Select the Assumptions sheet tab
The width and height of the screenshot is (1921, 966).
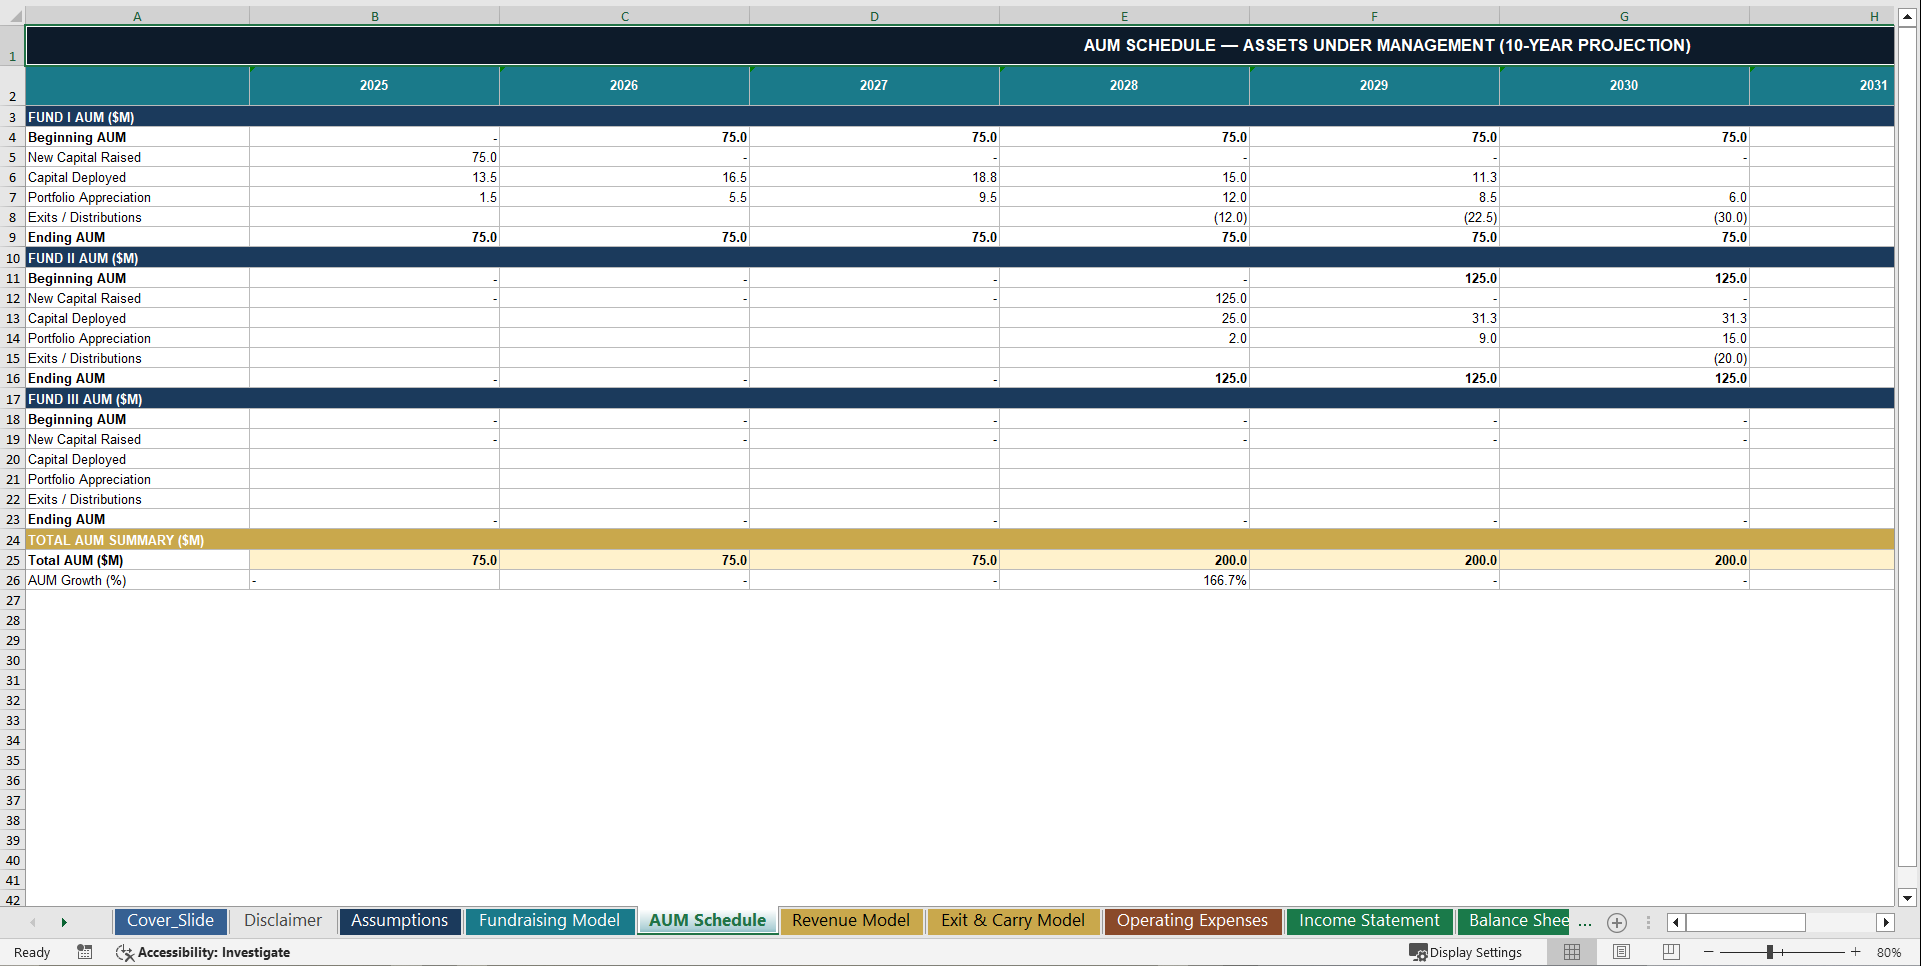(x=399, y=921)
